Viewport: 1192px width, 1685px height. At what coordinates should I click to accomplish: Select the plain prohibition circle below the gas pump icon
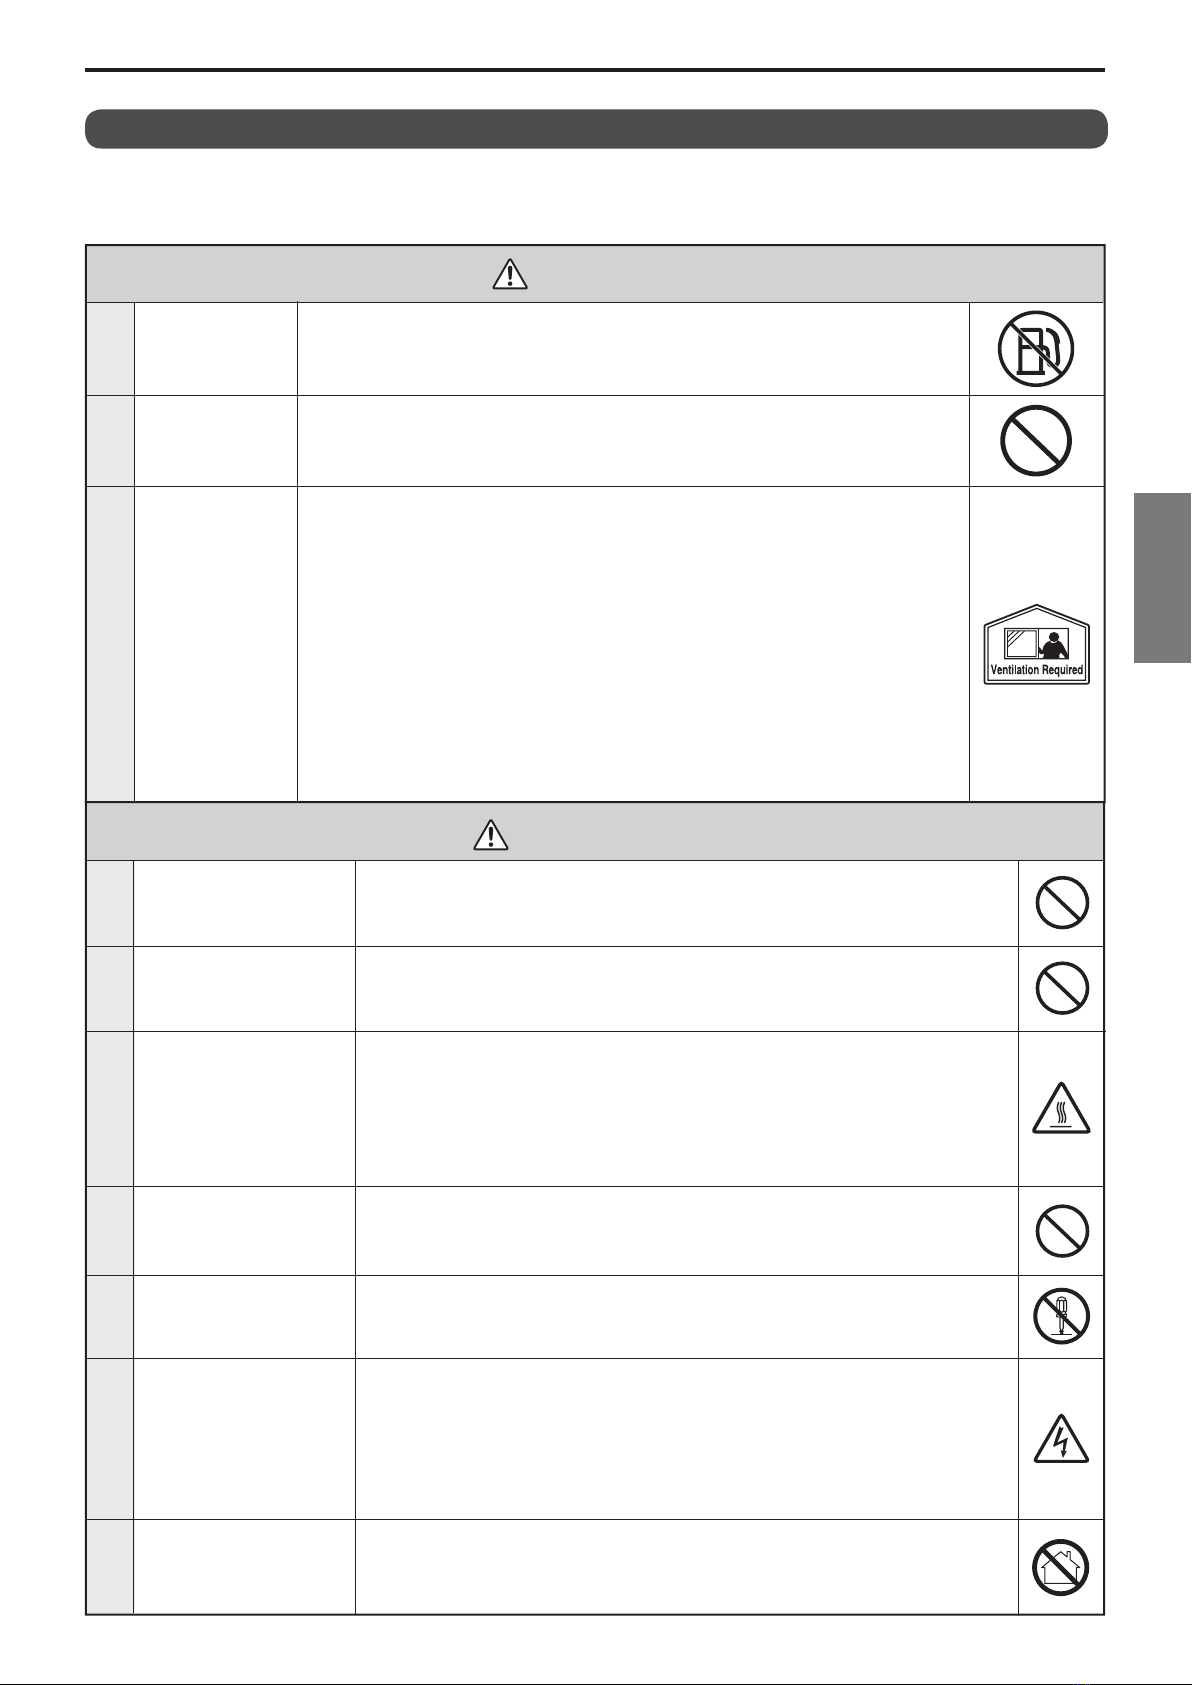click(1036, 440)
